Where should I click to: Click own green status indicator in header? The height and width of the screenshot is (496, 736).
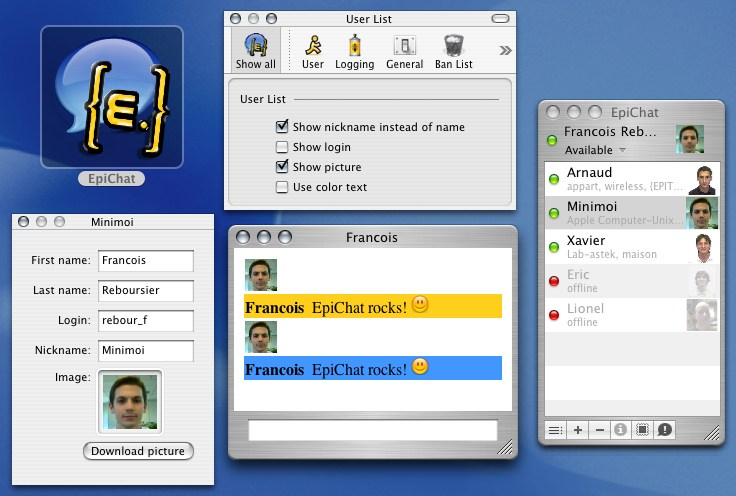pos(552,140)
